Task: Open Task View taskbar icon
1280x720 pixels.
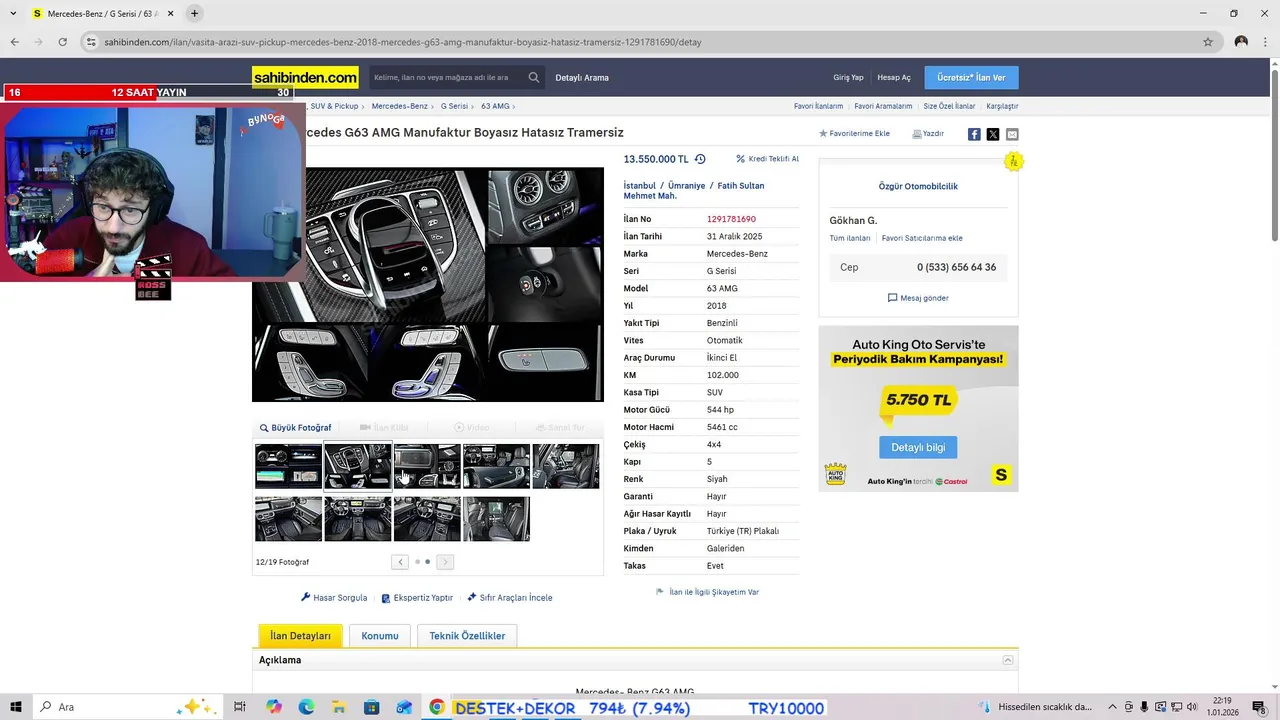Action: coord(240,707)
